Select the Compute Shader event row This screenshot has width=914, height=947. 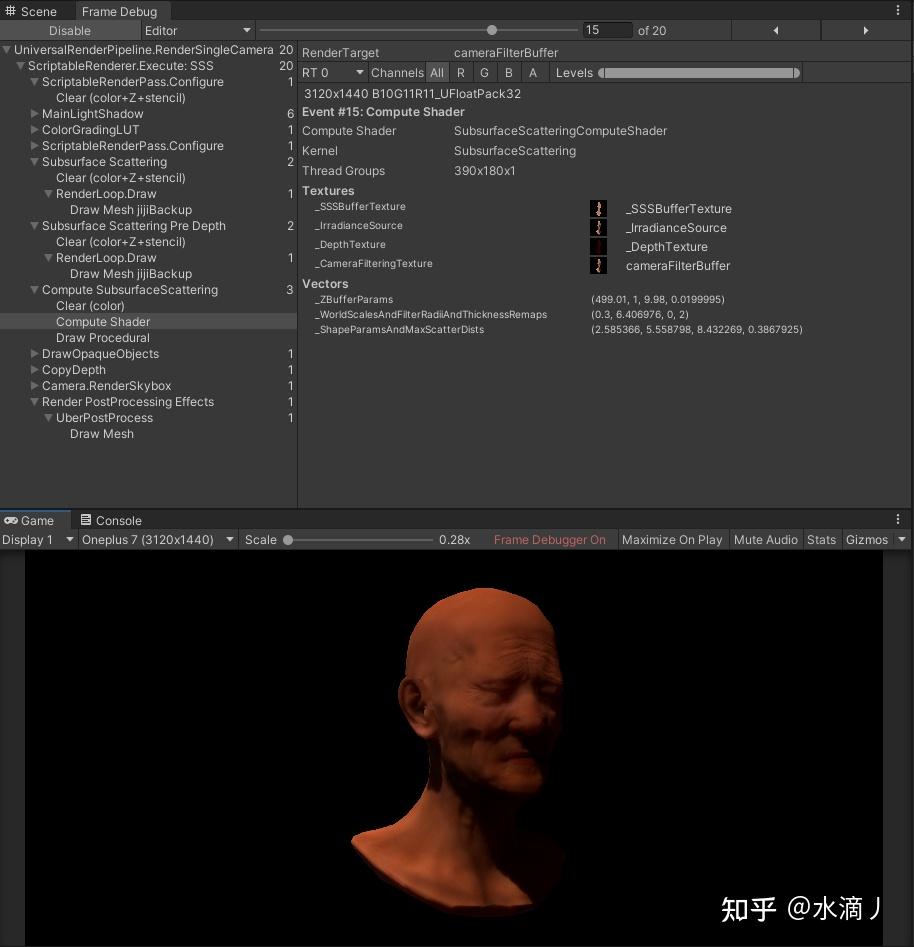[x=148, y=321]
